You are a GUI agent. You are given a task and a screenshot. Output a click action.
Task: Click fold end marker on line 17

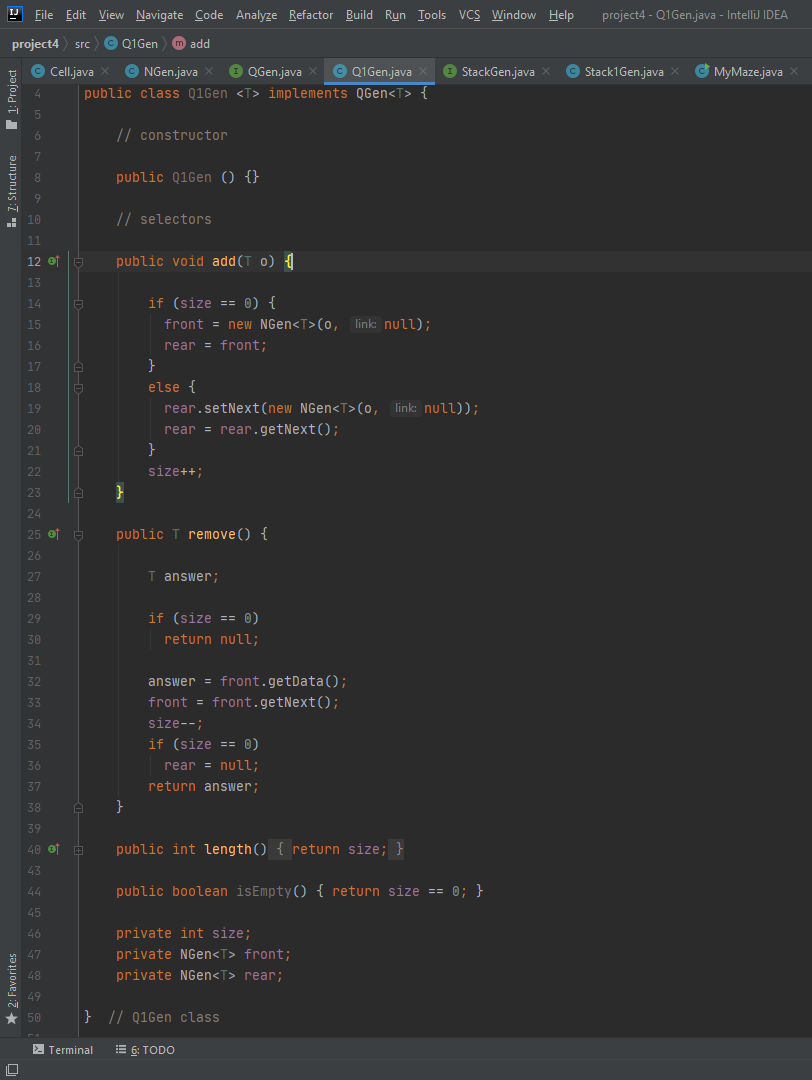pyautogui.click(x=79, y=366)
